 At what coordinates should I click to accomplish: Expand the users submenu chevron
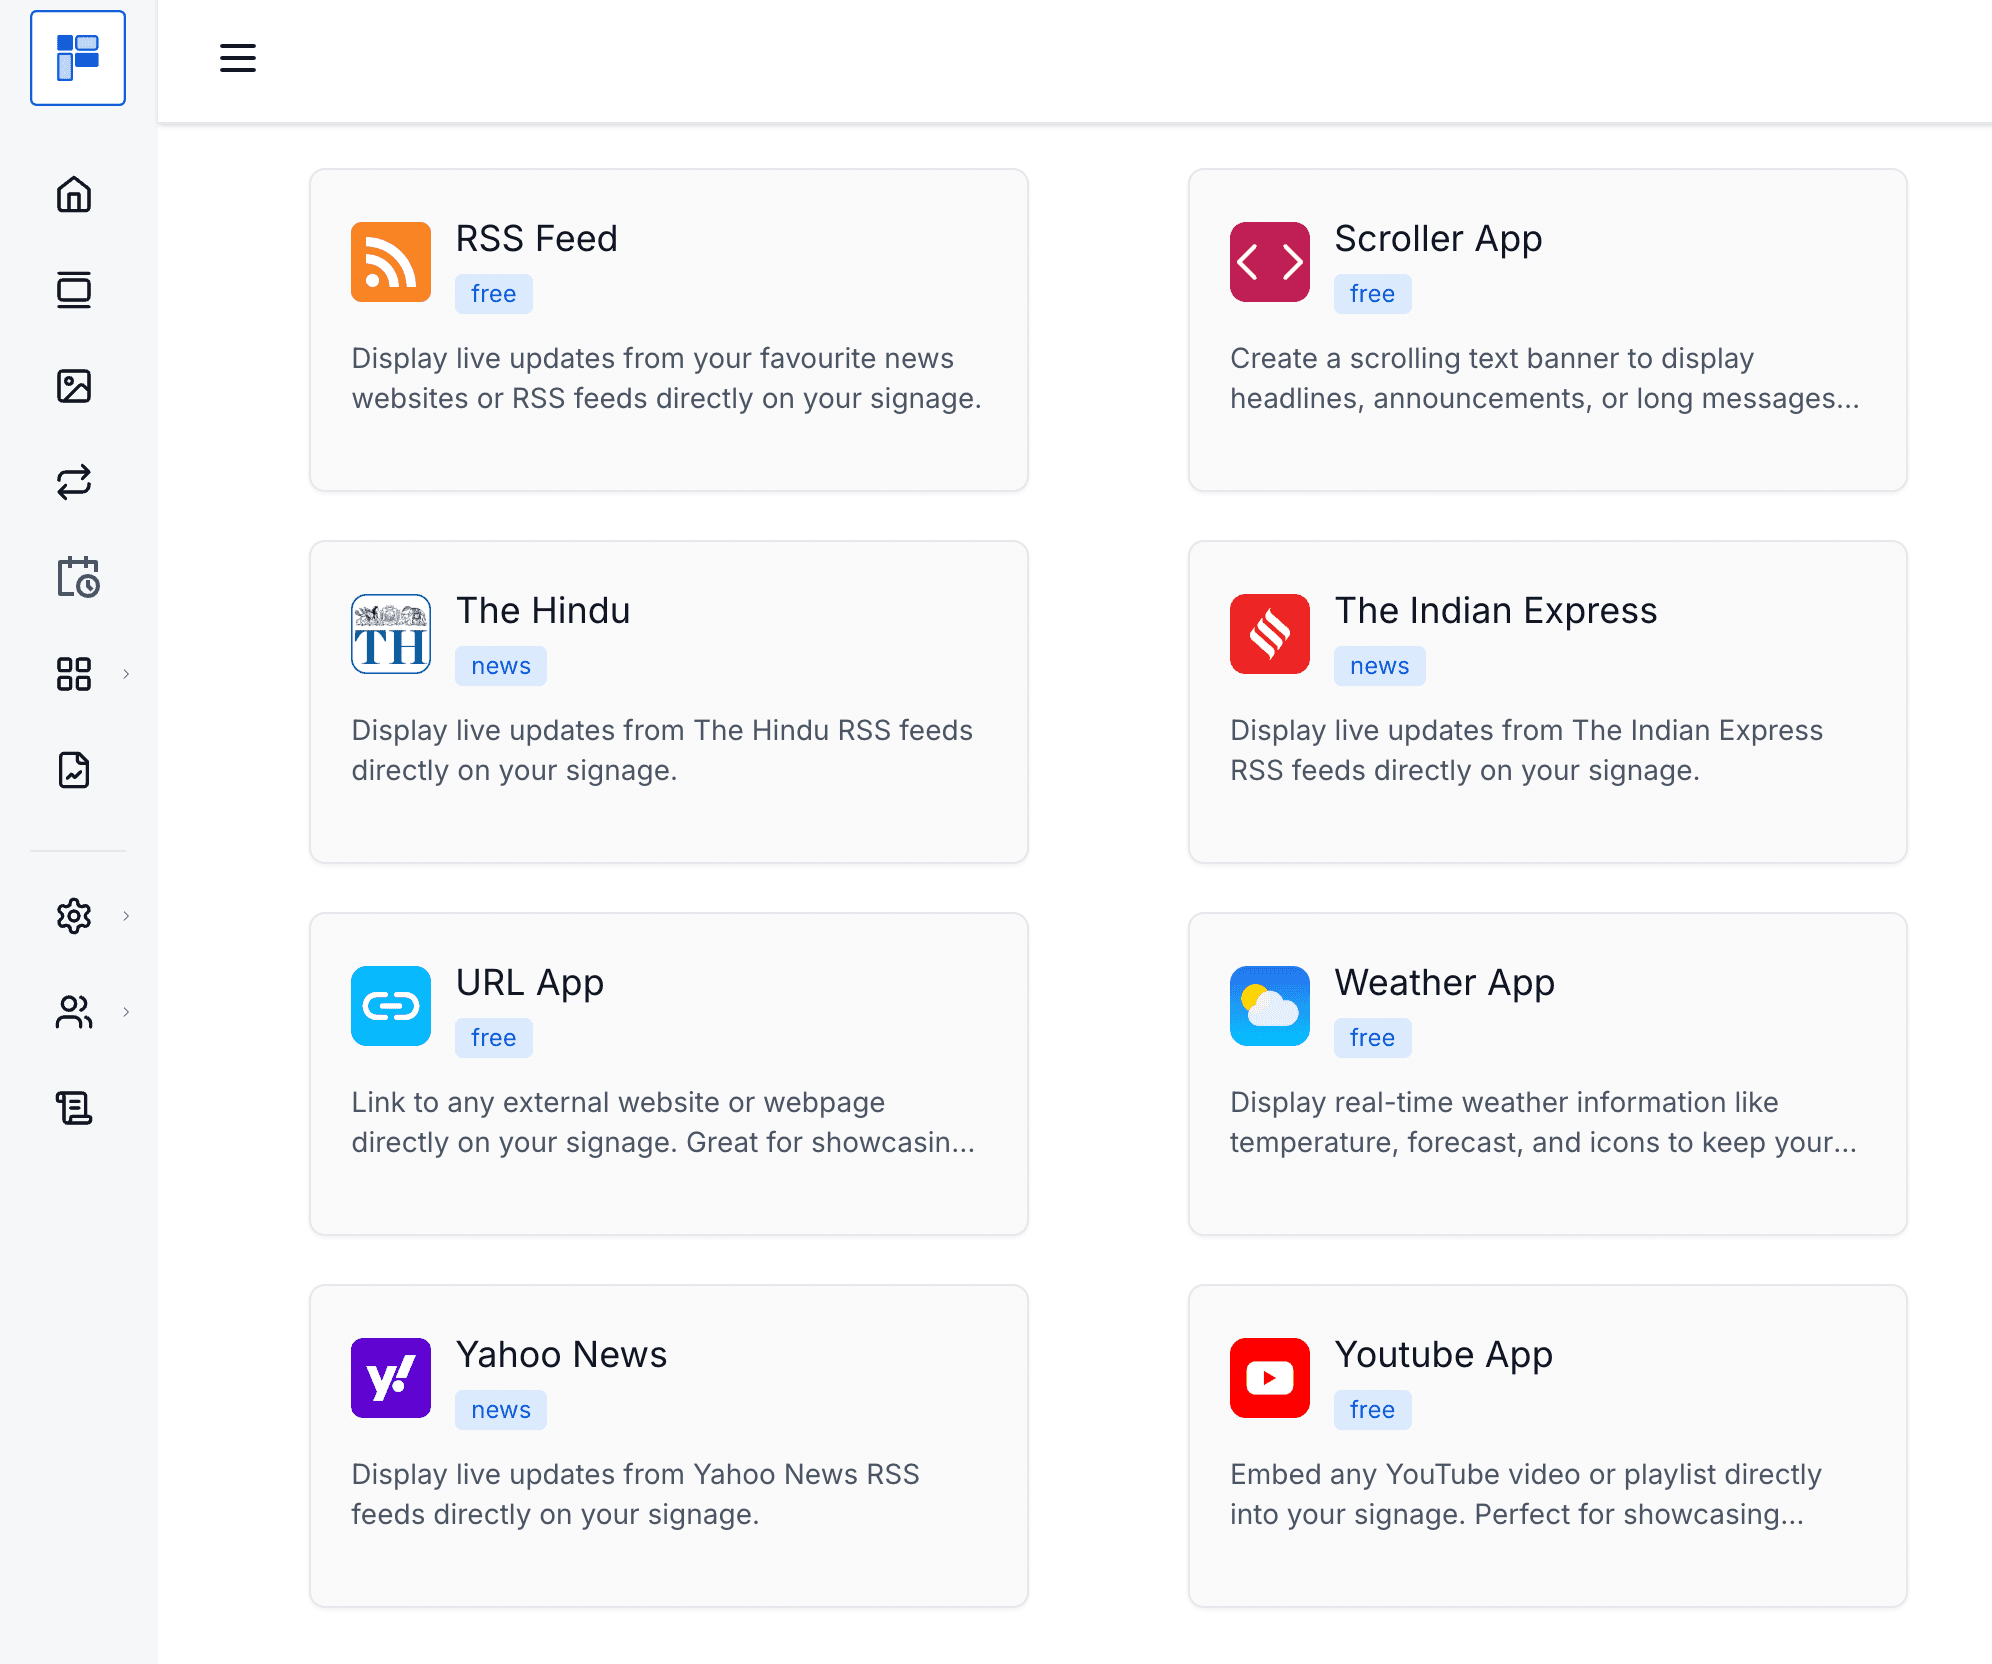[126, 1012]
